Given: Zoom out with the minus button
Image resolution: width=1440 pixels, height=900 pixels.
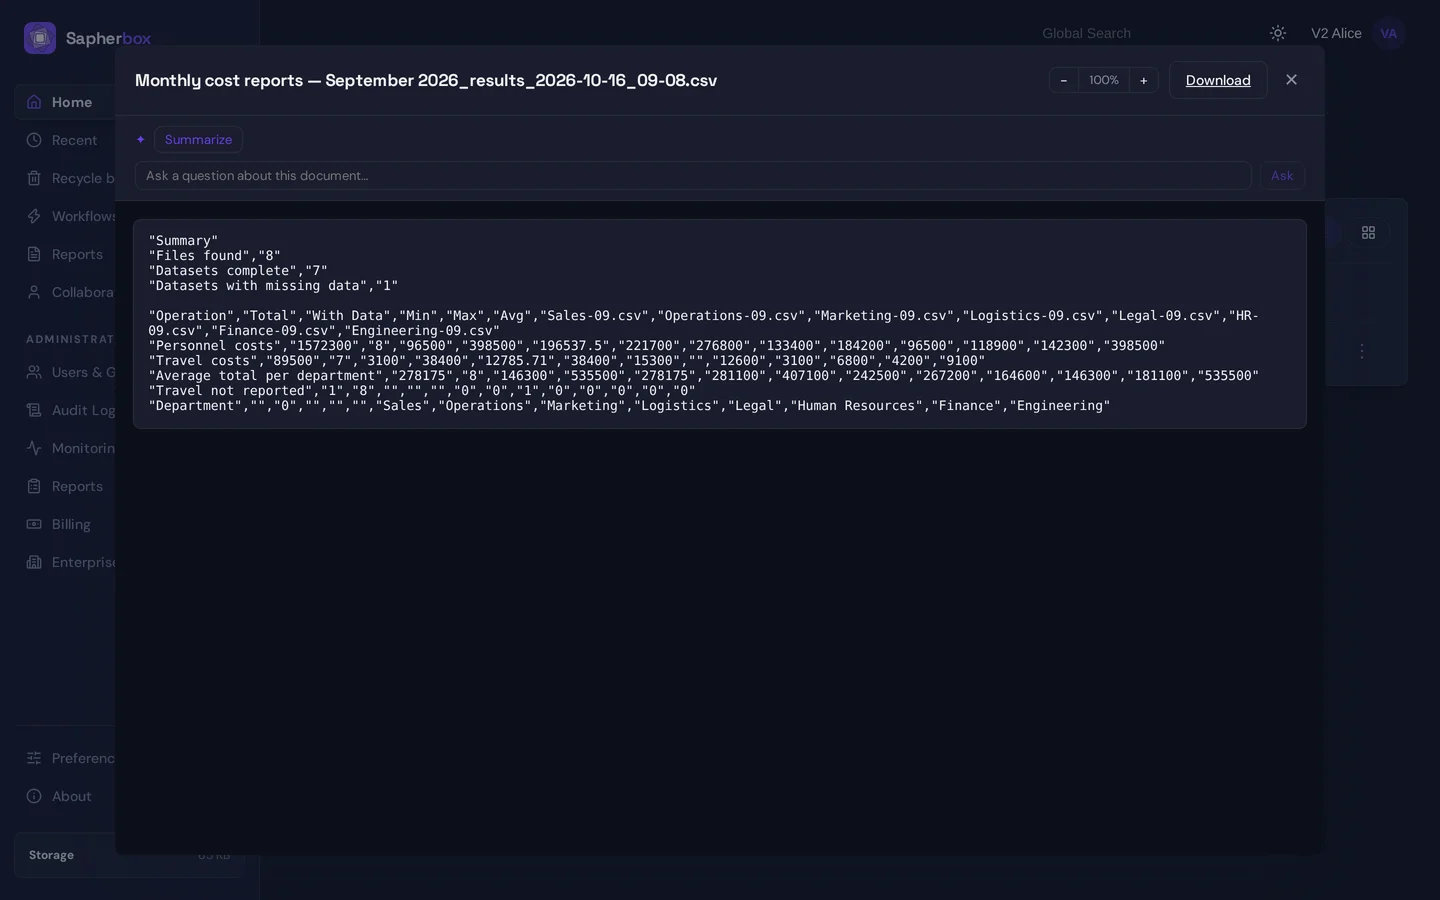Looking at the screenshot, I should (x=1064, y=80).
